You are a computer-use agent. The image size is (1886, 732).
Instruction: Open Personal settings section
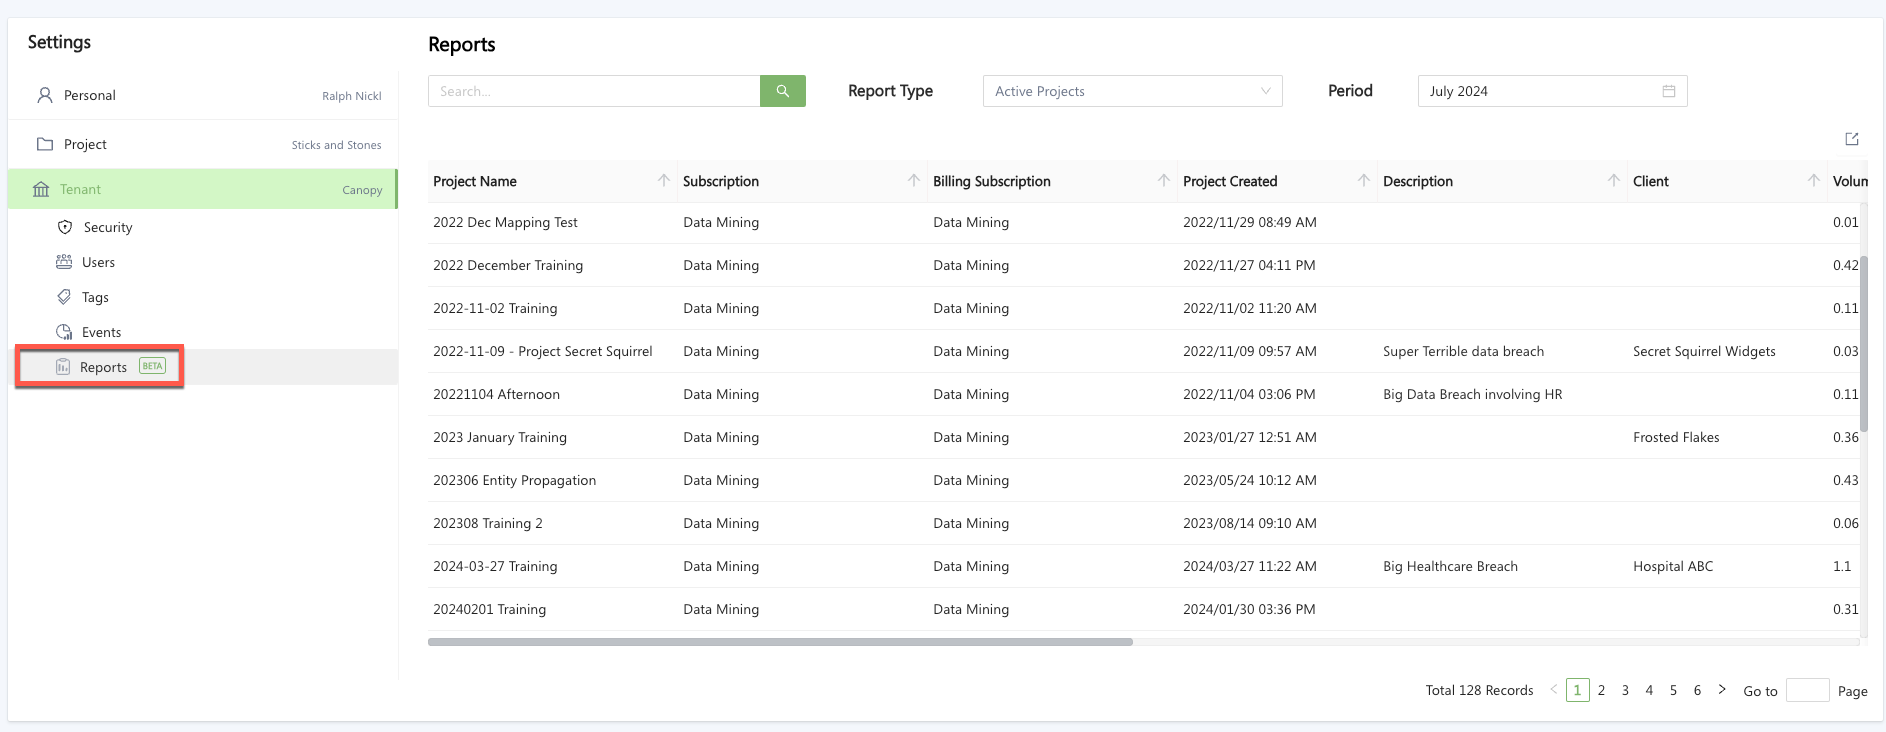(x=203, y=95)
